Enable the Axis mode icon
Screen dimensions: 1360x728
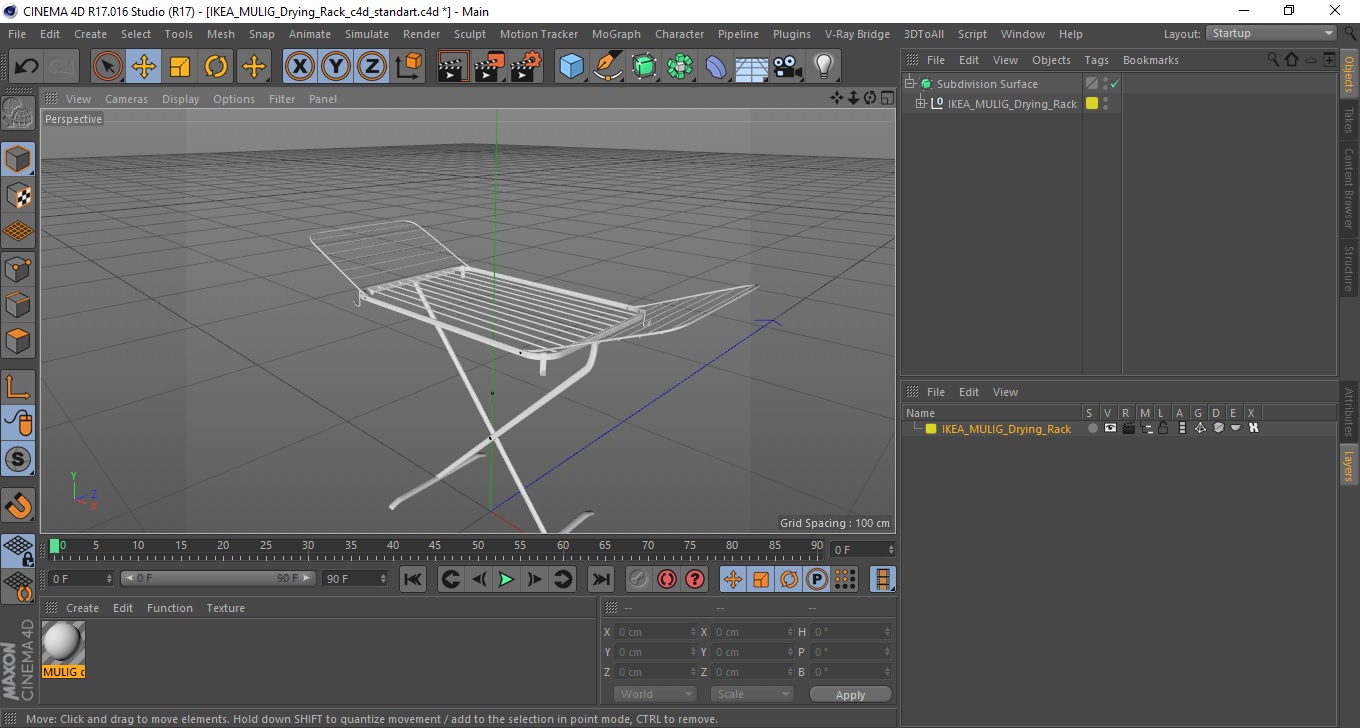[x=18, y=386]
